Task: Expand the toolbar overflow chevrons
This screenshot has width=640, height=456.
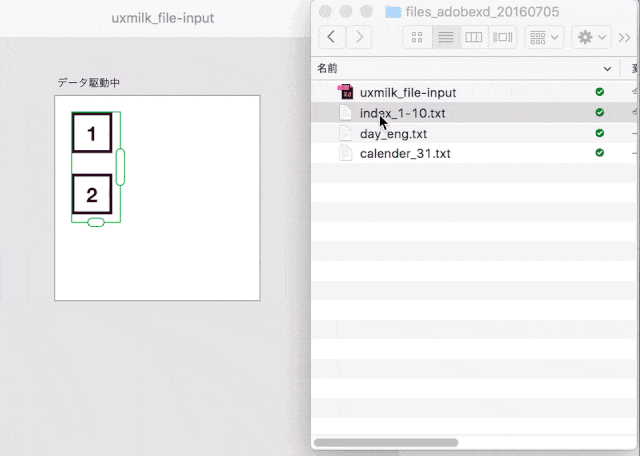Action: (625, 38)
